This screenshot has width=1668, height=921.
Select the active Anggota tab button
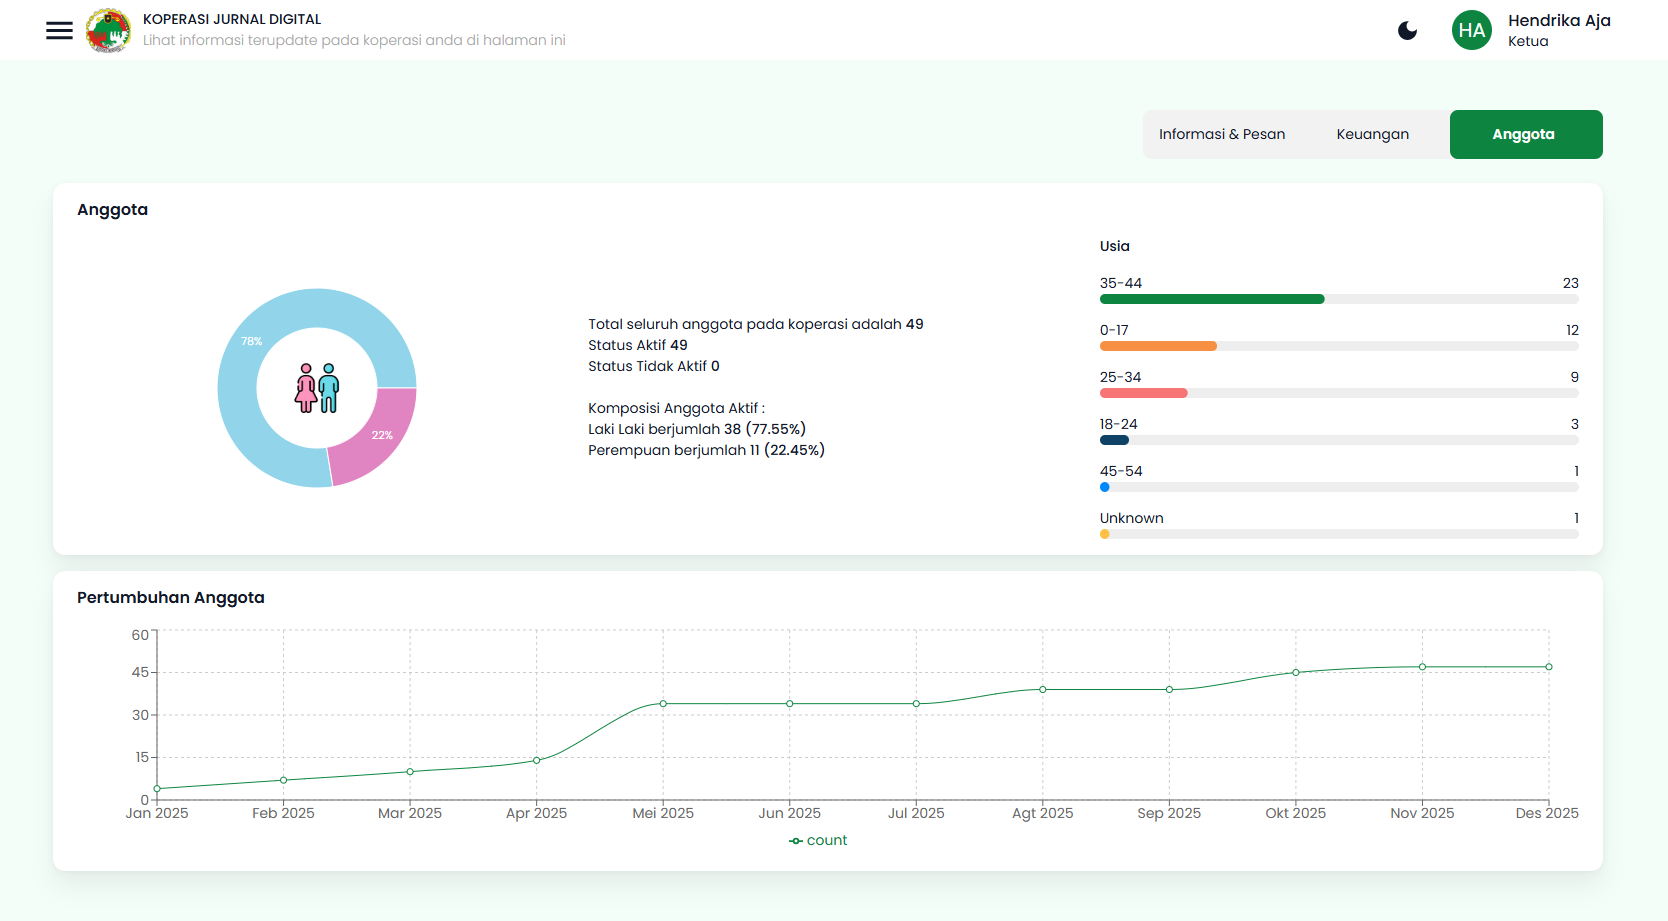(x=1525, y=133)
